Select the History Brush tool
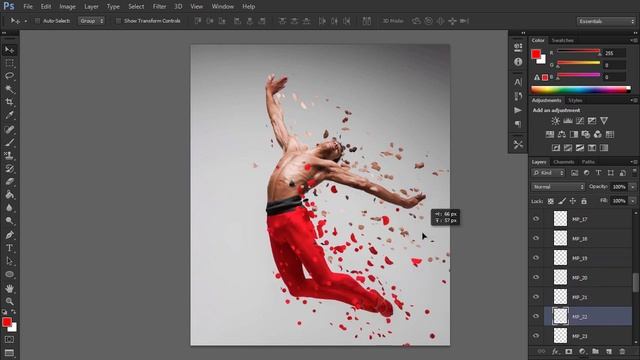Screen dimensions: 640x360 pos(9,169)
